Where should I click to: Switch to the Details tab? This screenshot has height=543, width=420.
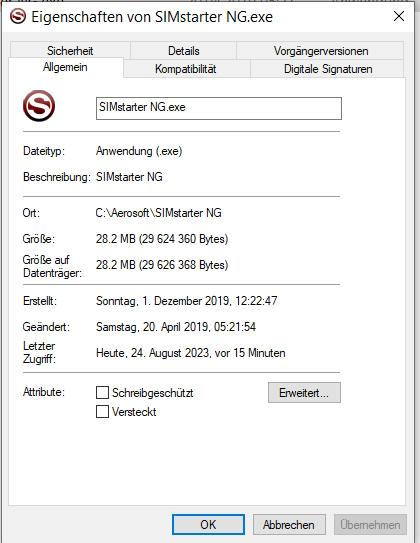(x=184, y=51)
